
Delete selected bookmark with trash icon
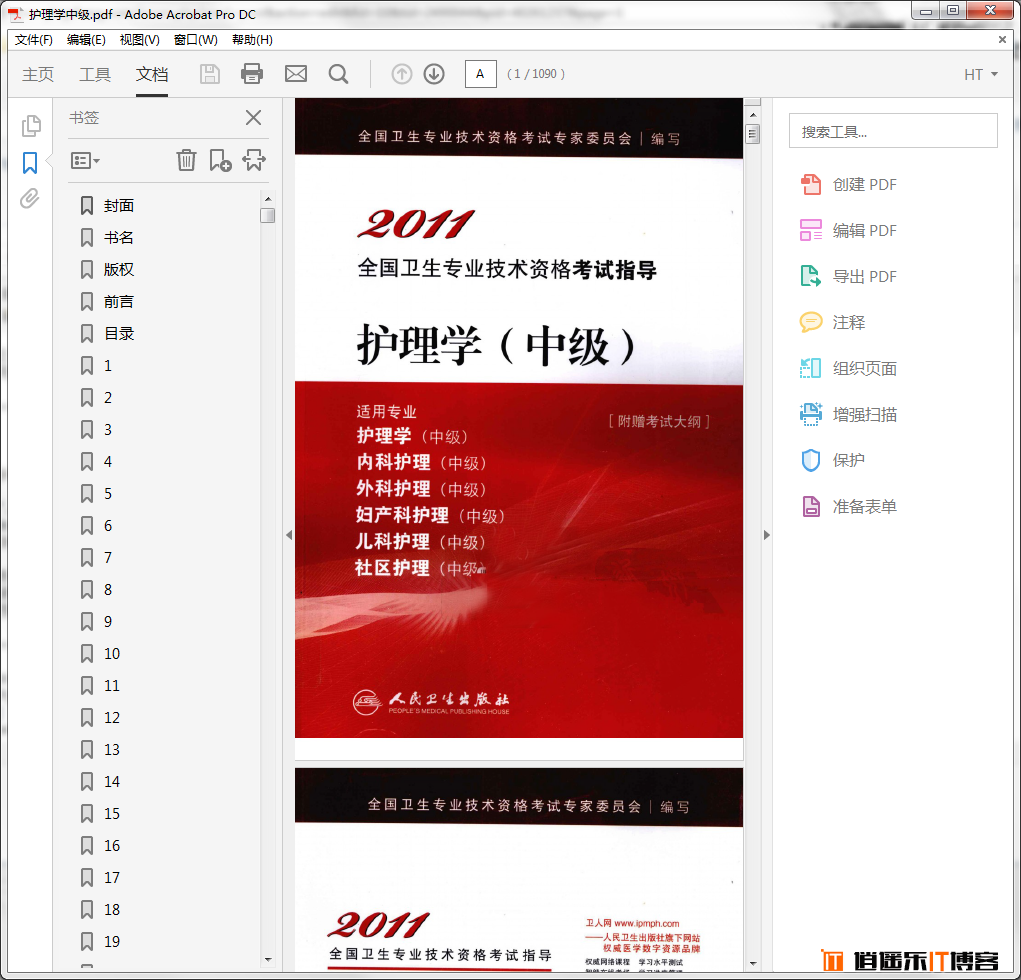click(x=186, y=160)
